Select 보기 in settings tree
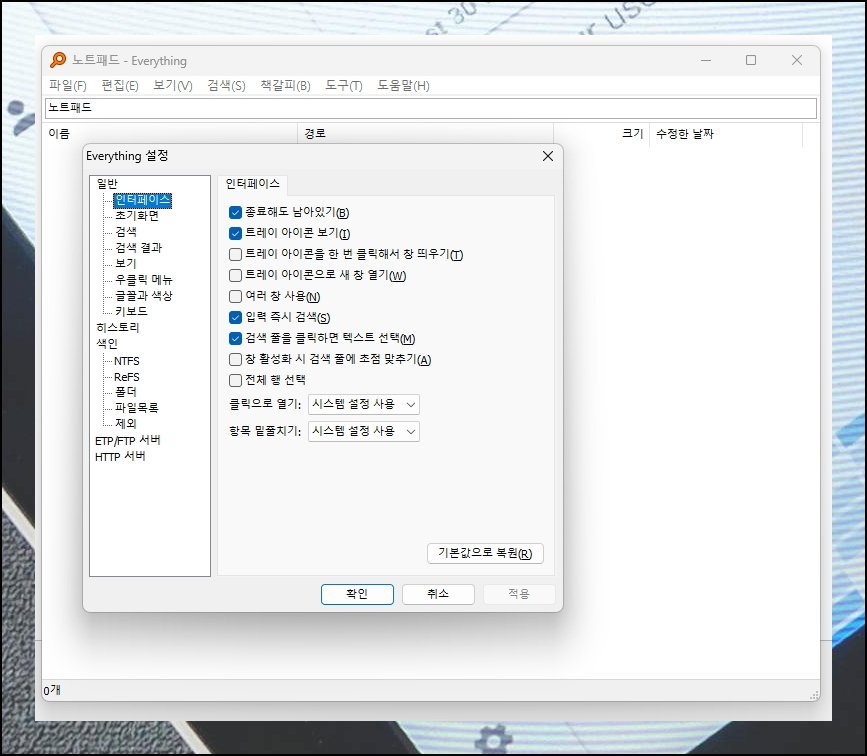 tap(126, 264)
